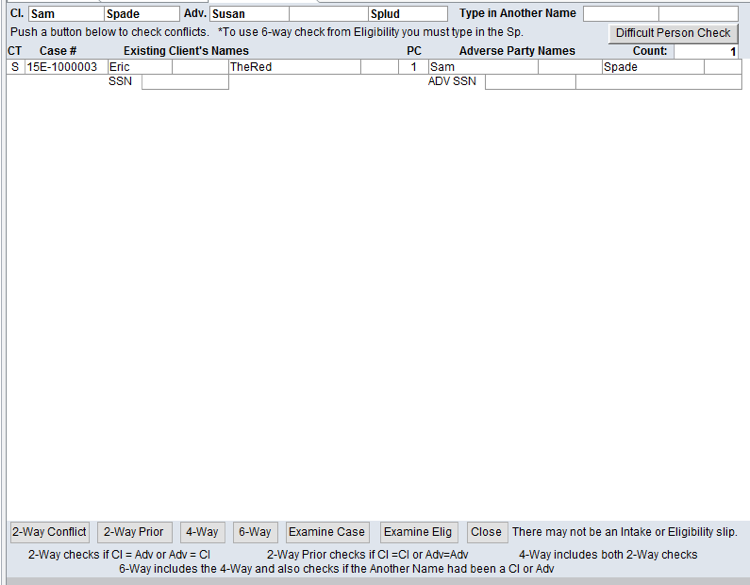Viewport: 750px width, 585px height.
Task: Click the first Type in Another Name box
Action: 620,14
